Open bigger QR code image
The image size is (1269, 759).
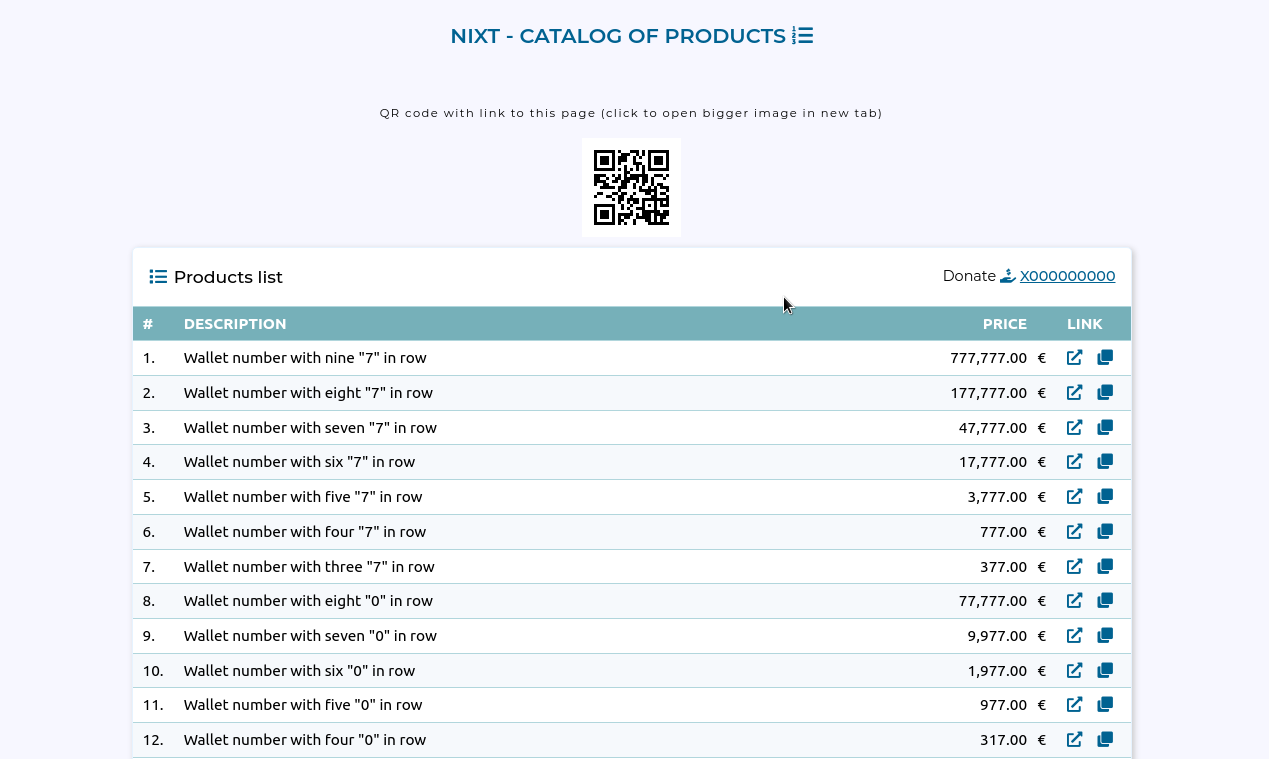[631, 186]
